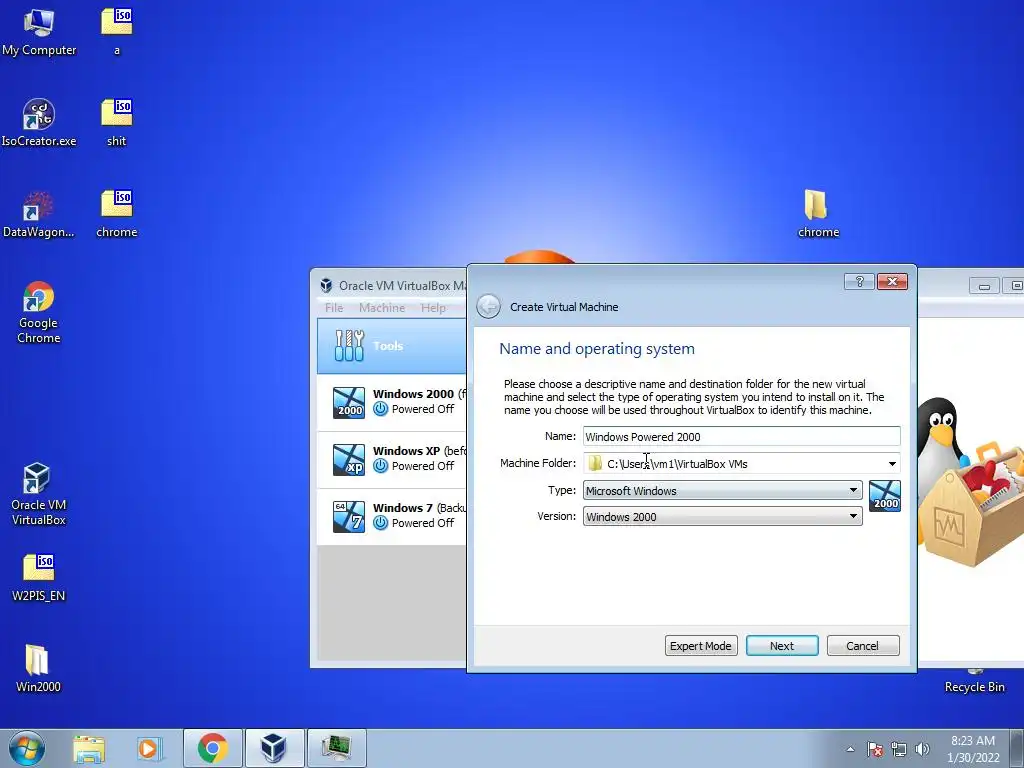Select the Windows 2000 VM entry
This screenshot has width=1024, height=768.
(x=392, y=402)
